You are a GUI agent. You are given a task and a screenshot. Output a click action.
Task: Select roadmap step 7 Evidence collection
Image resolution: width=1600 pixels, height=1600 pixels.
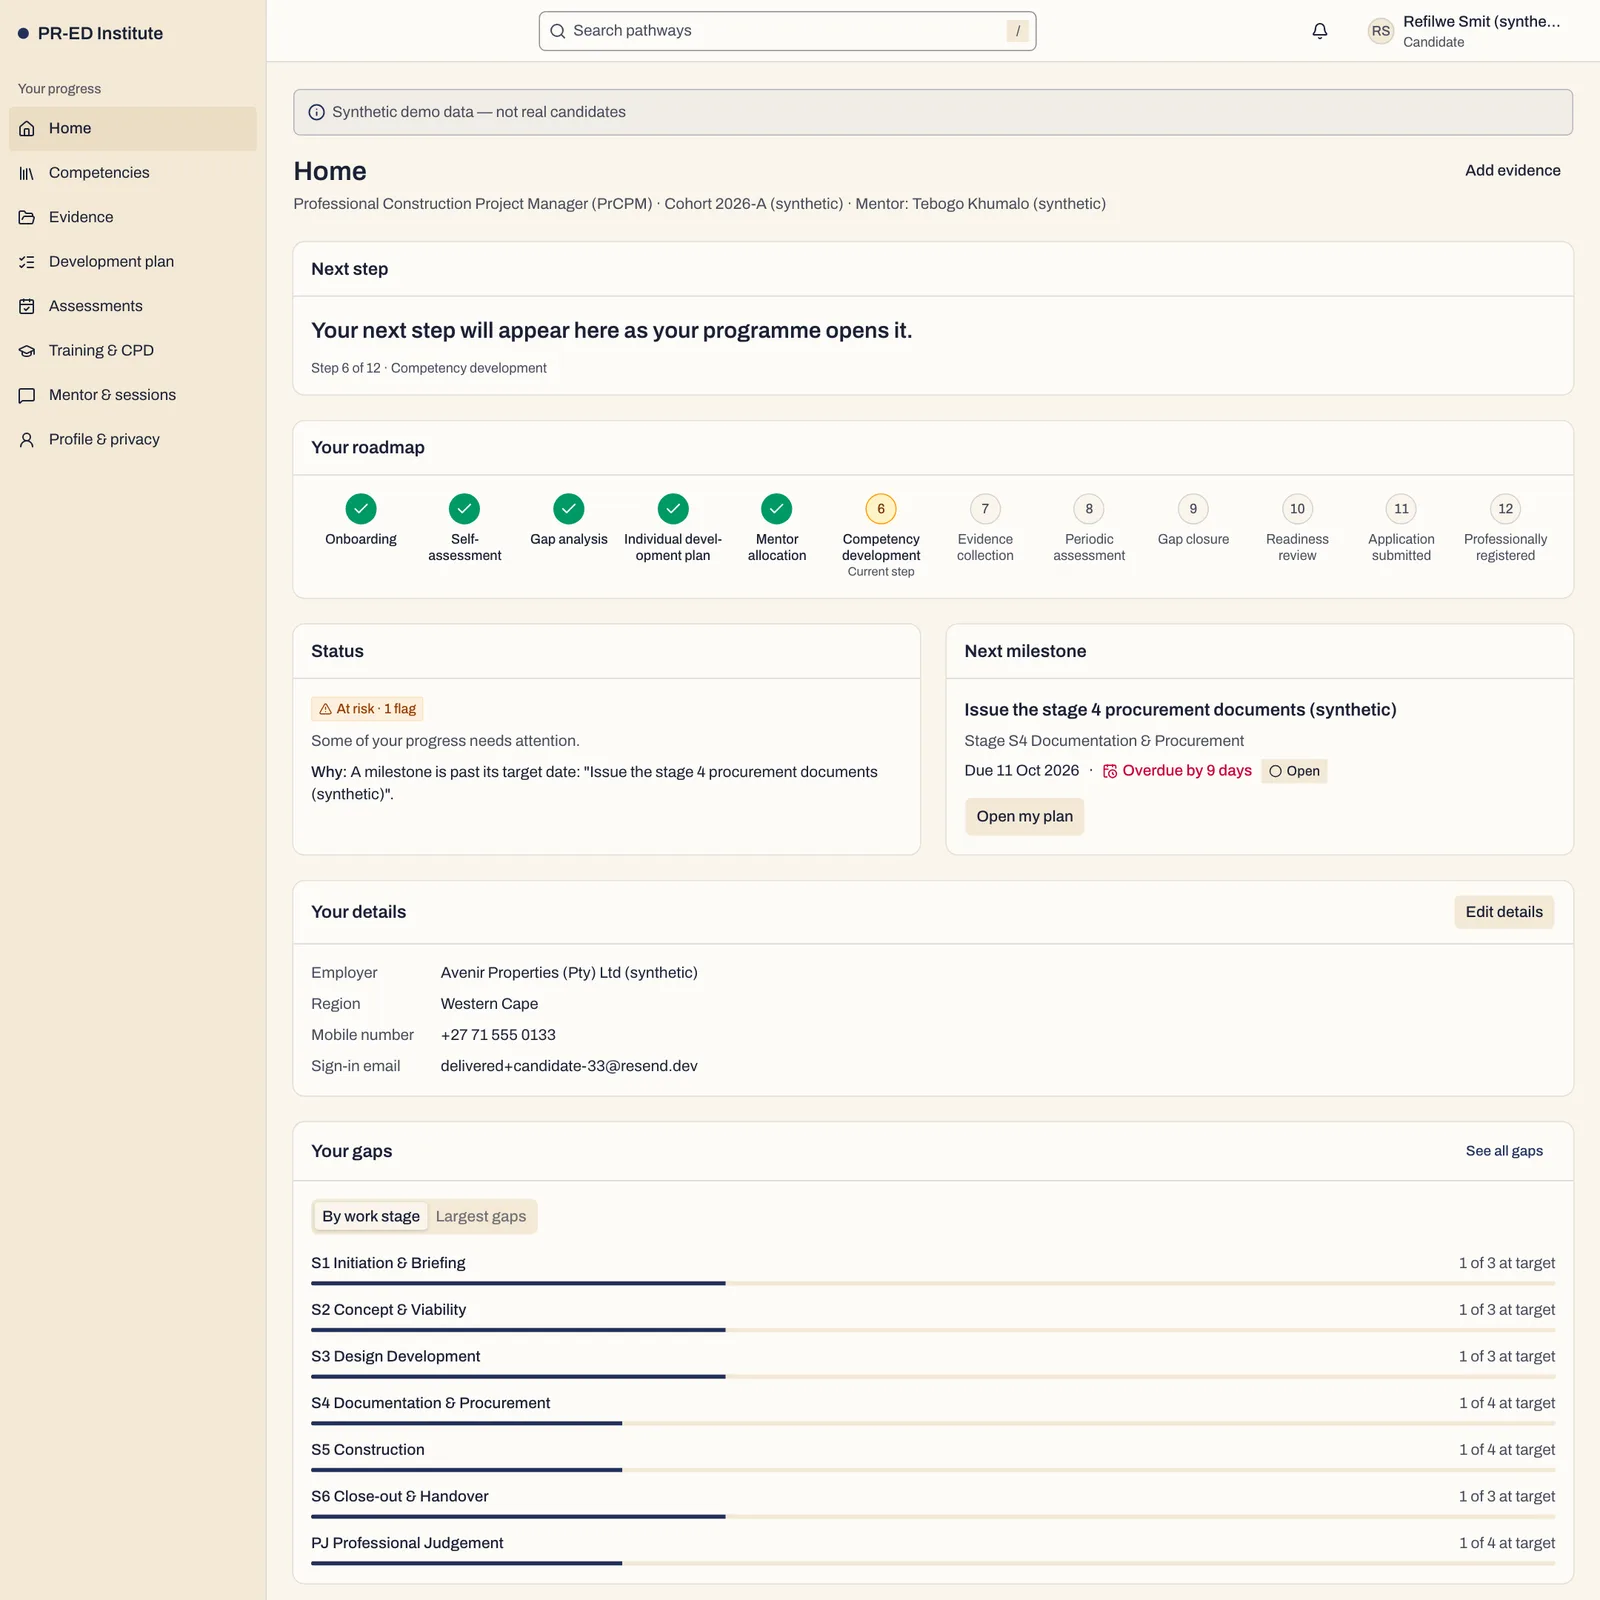985,509
